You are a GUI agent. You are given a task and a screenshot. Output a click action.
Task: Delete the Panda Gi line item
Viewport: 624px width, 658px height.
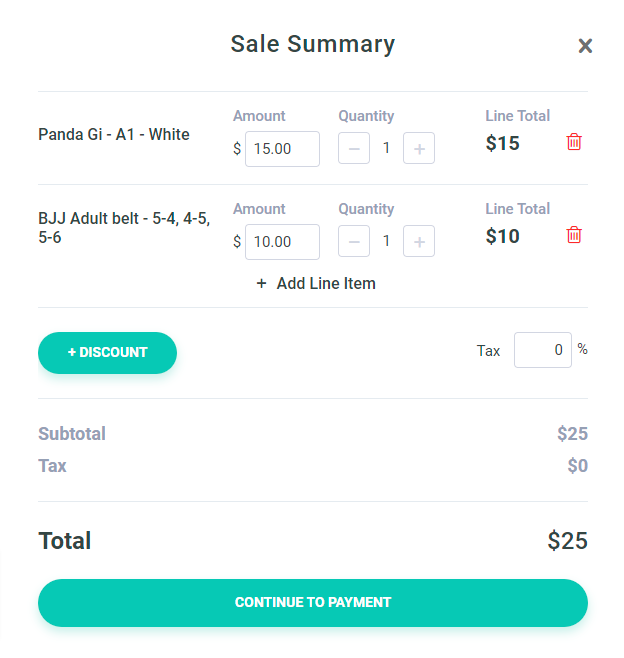pos(574,142)
